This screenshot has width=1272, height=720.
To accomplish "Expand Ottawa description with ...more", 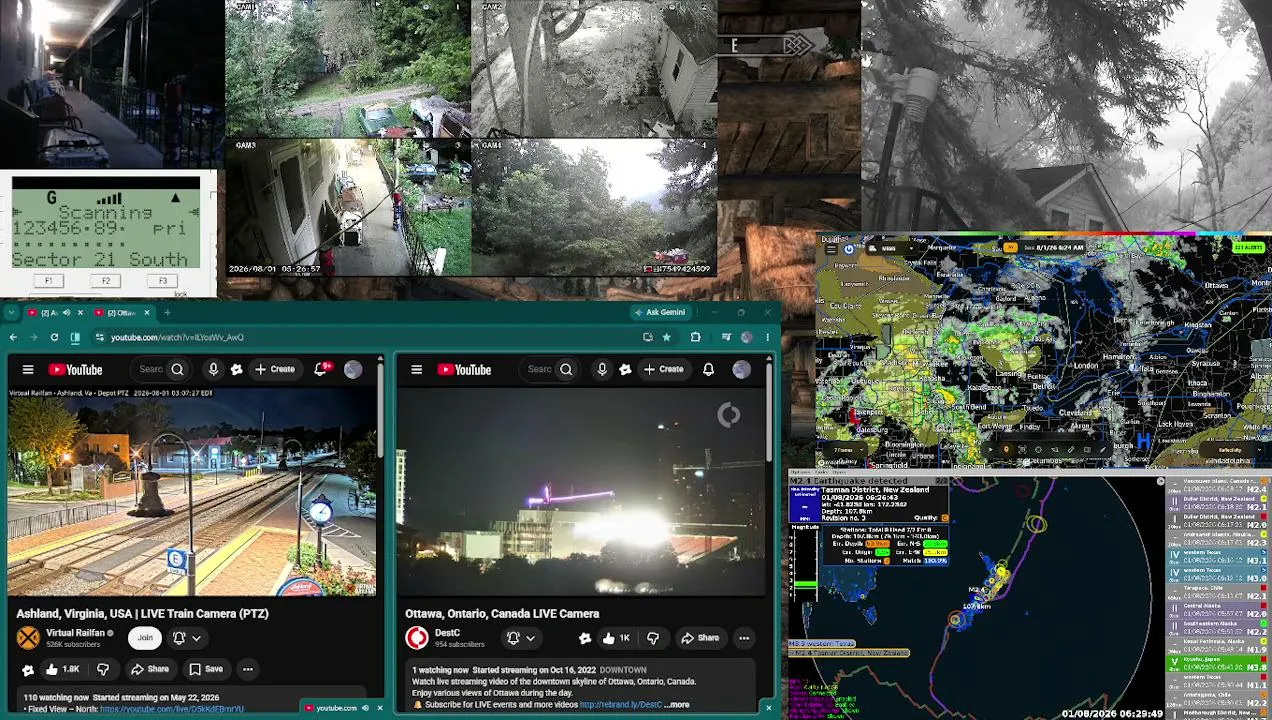I will 677,705.
